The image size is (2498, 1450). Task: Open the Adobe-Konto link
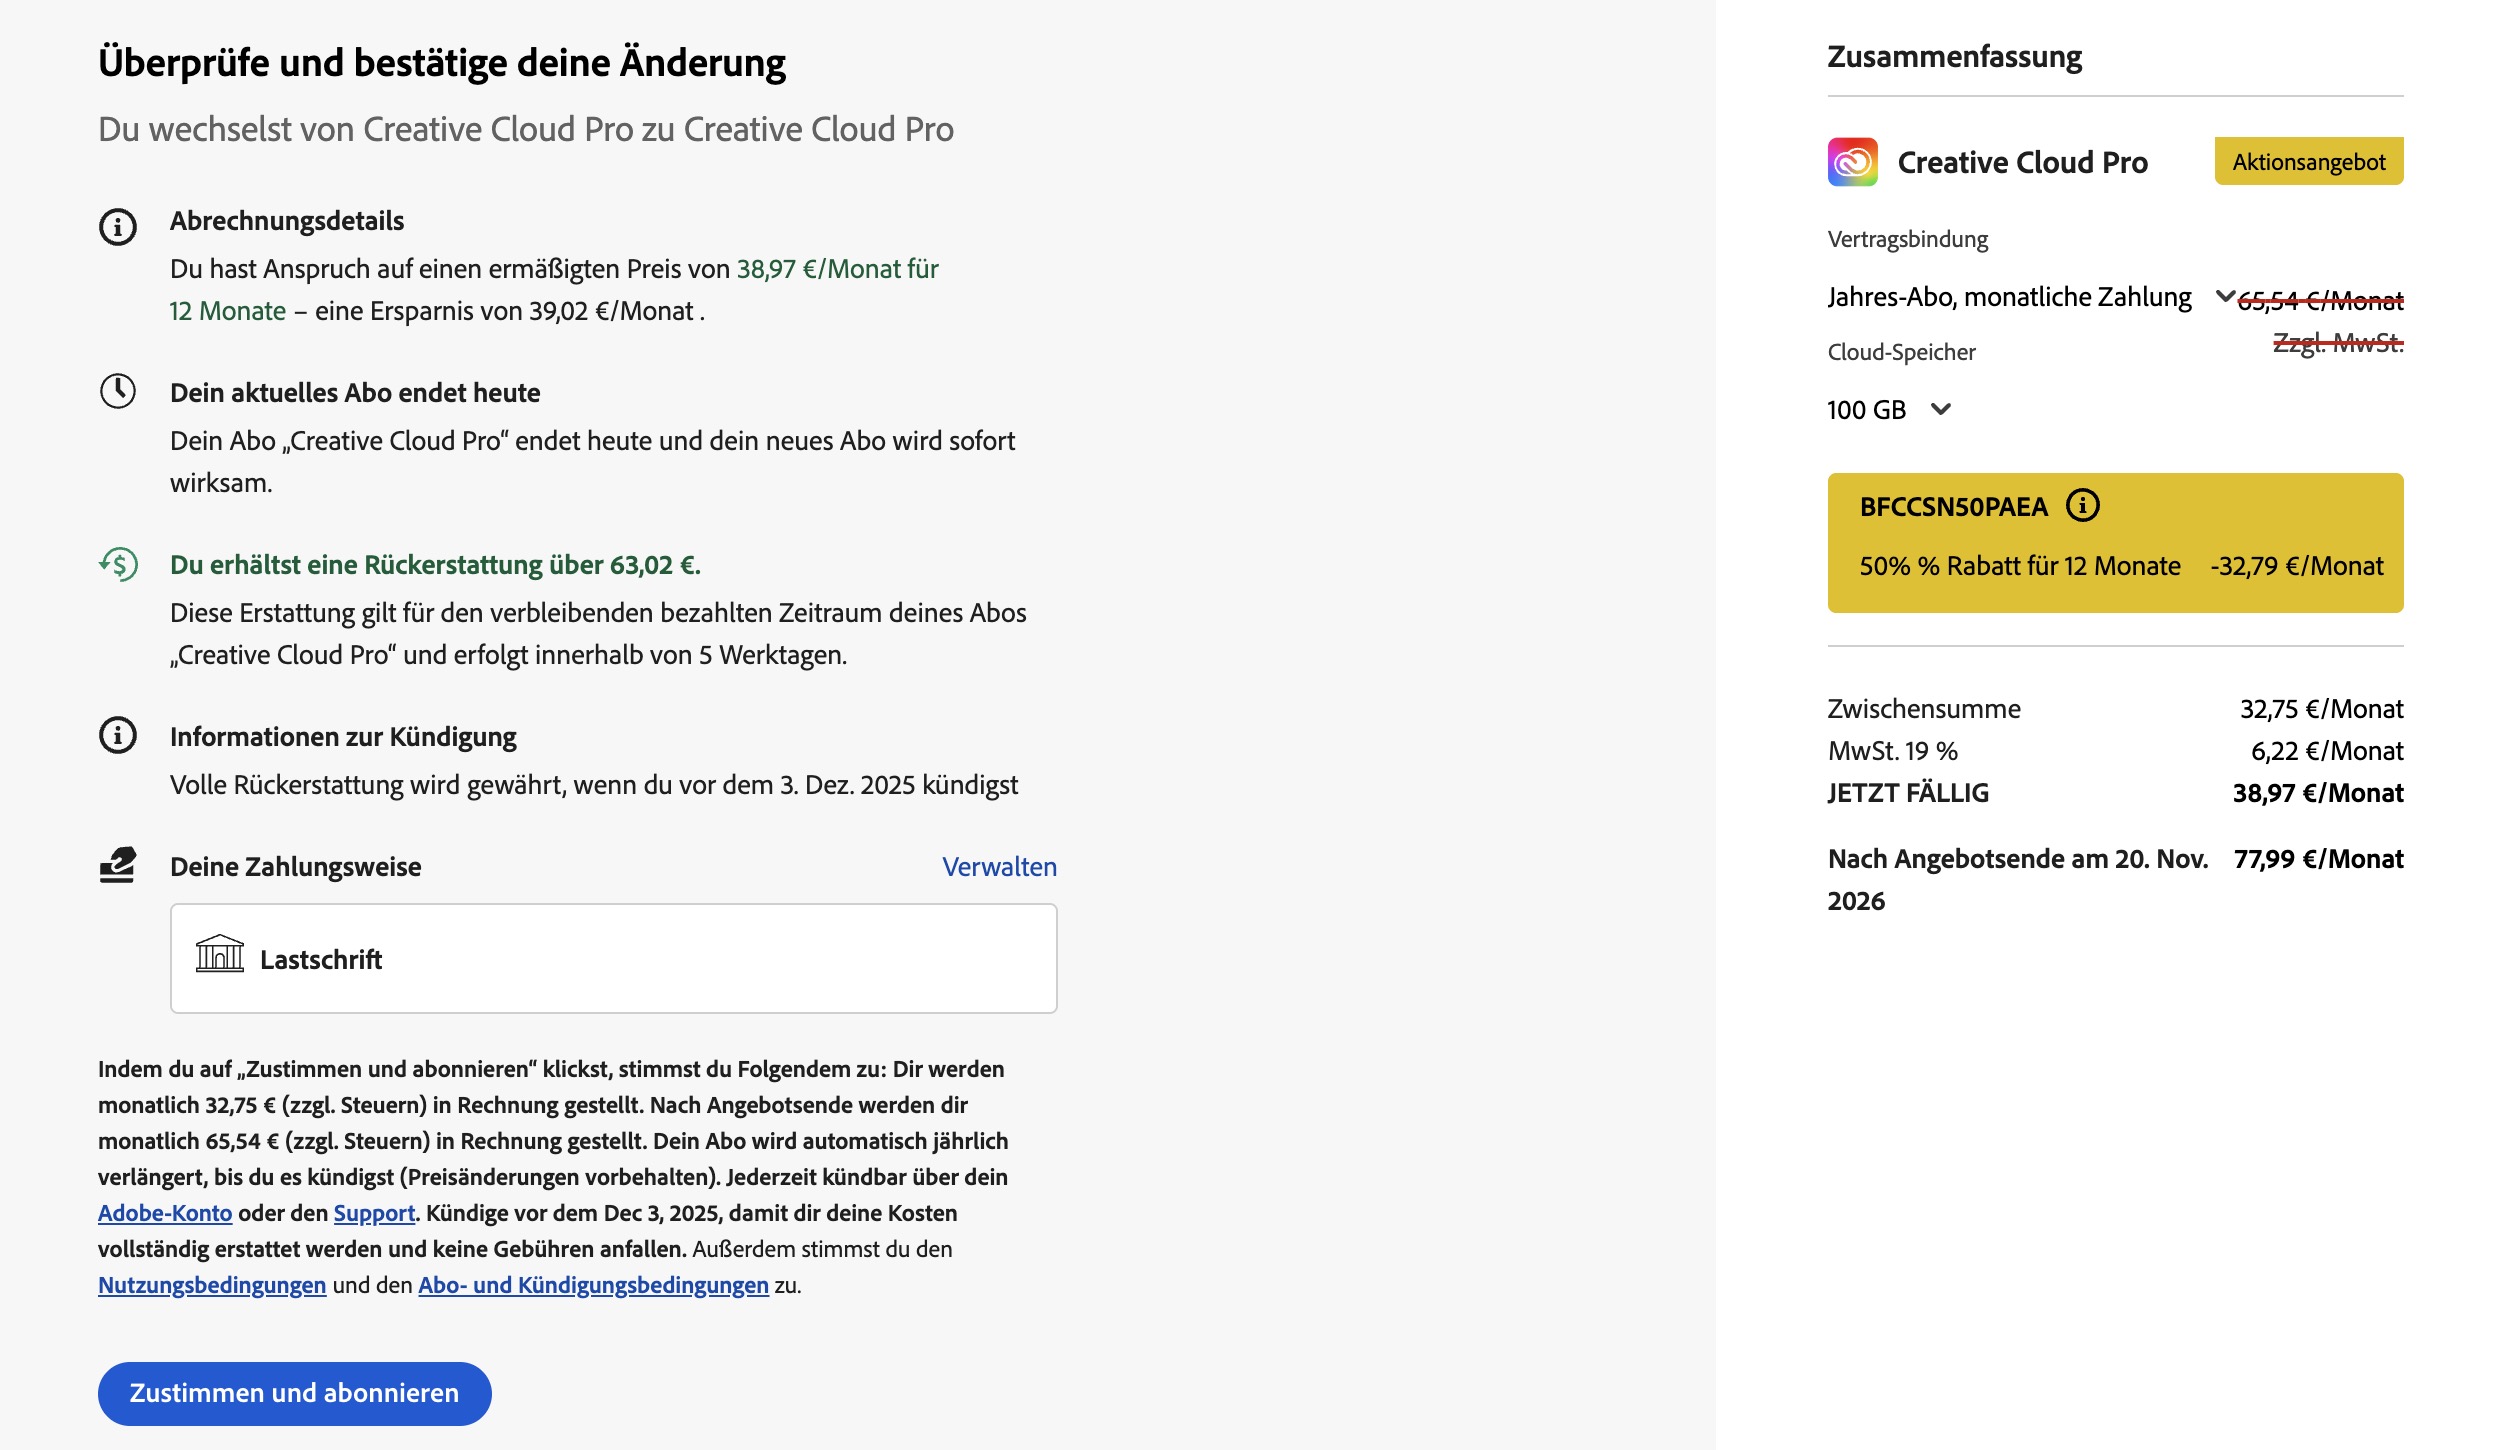pos(165,1213)
